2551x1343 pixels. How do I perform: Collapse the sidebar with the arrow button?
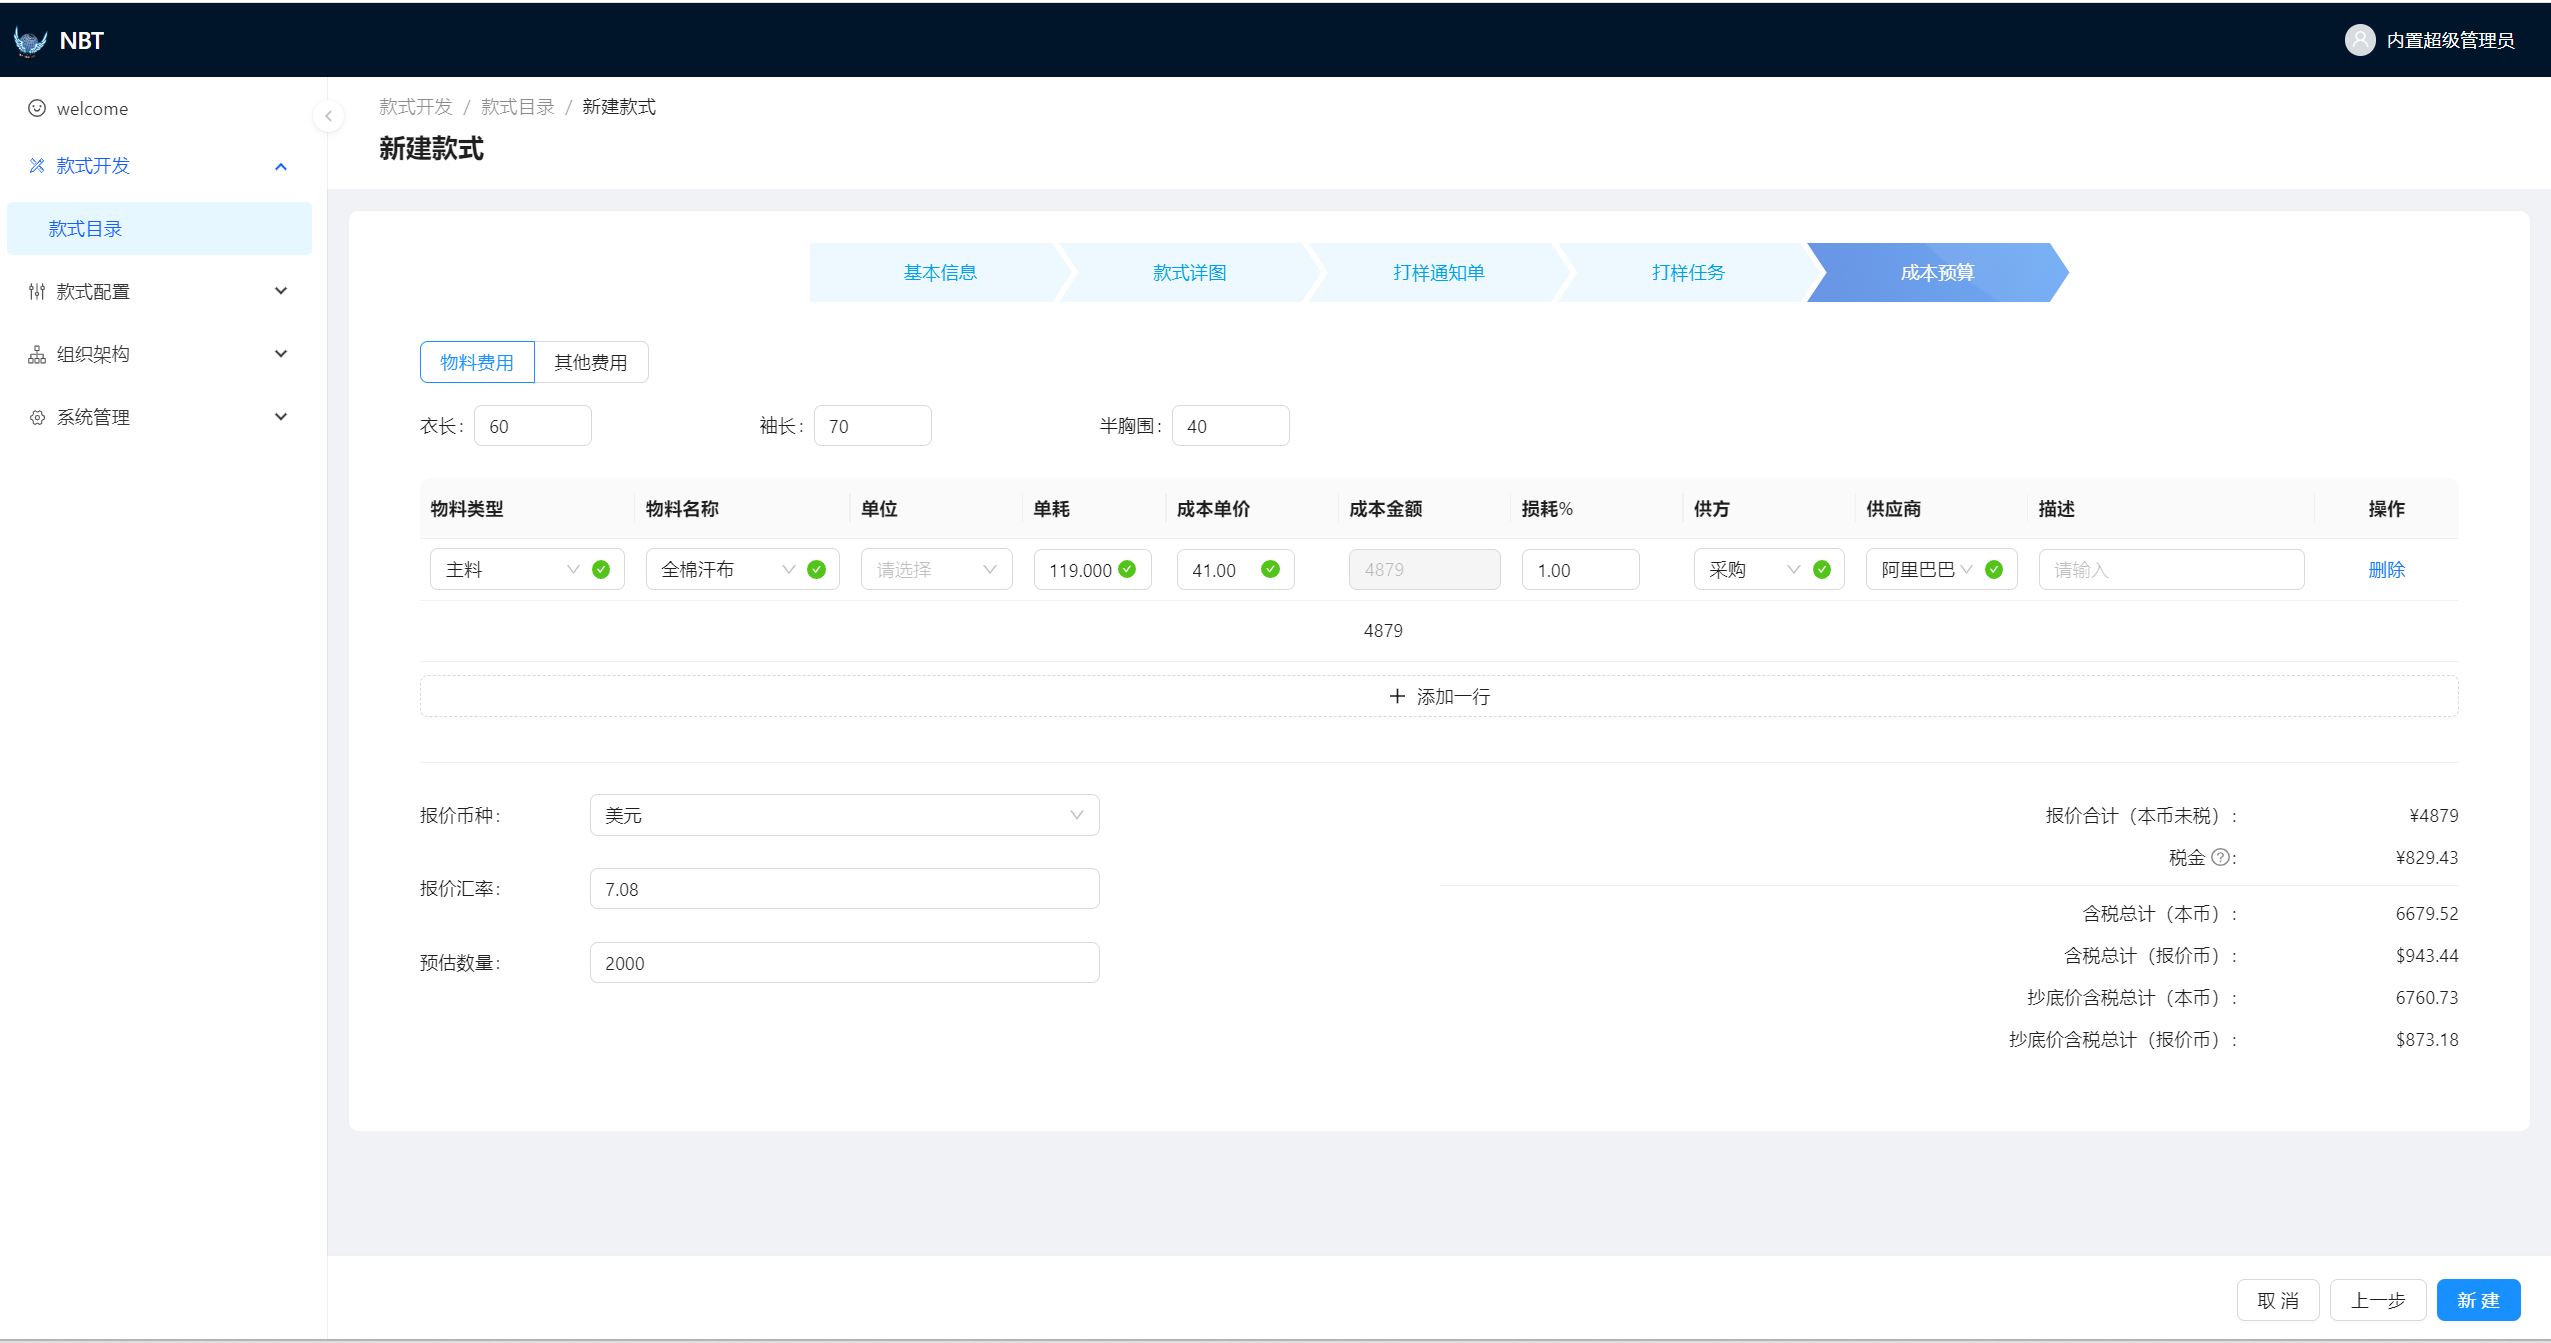click(x=328, y=116)
